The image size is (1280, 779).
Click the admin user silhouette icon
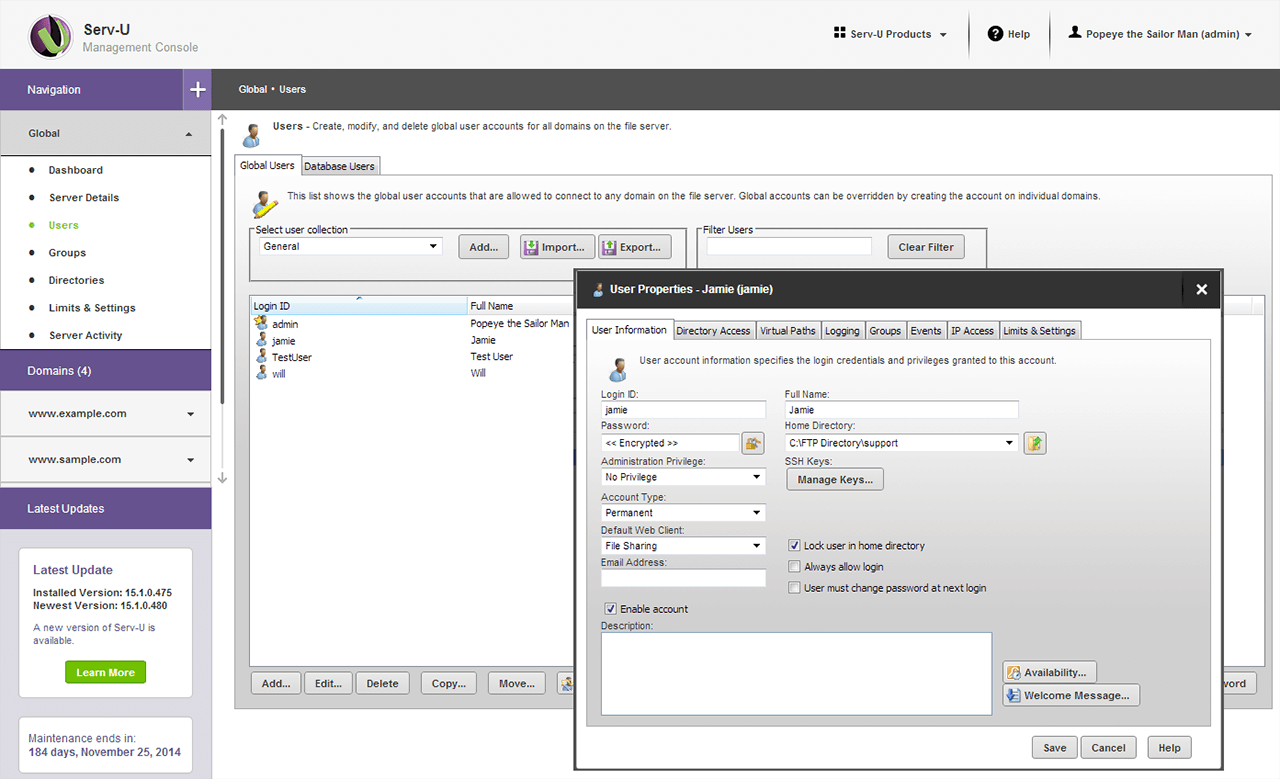pos(1075,34)
